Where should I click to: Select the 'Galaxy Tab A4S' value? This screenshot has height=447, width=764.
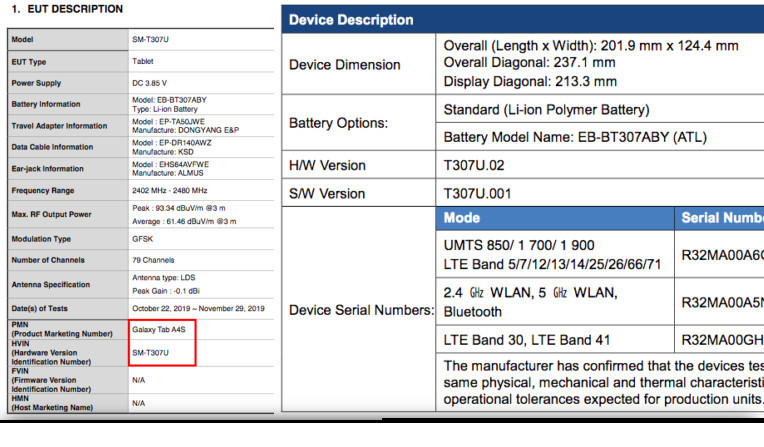click(x=159, y=330)
